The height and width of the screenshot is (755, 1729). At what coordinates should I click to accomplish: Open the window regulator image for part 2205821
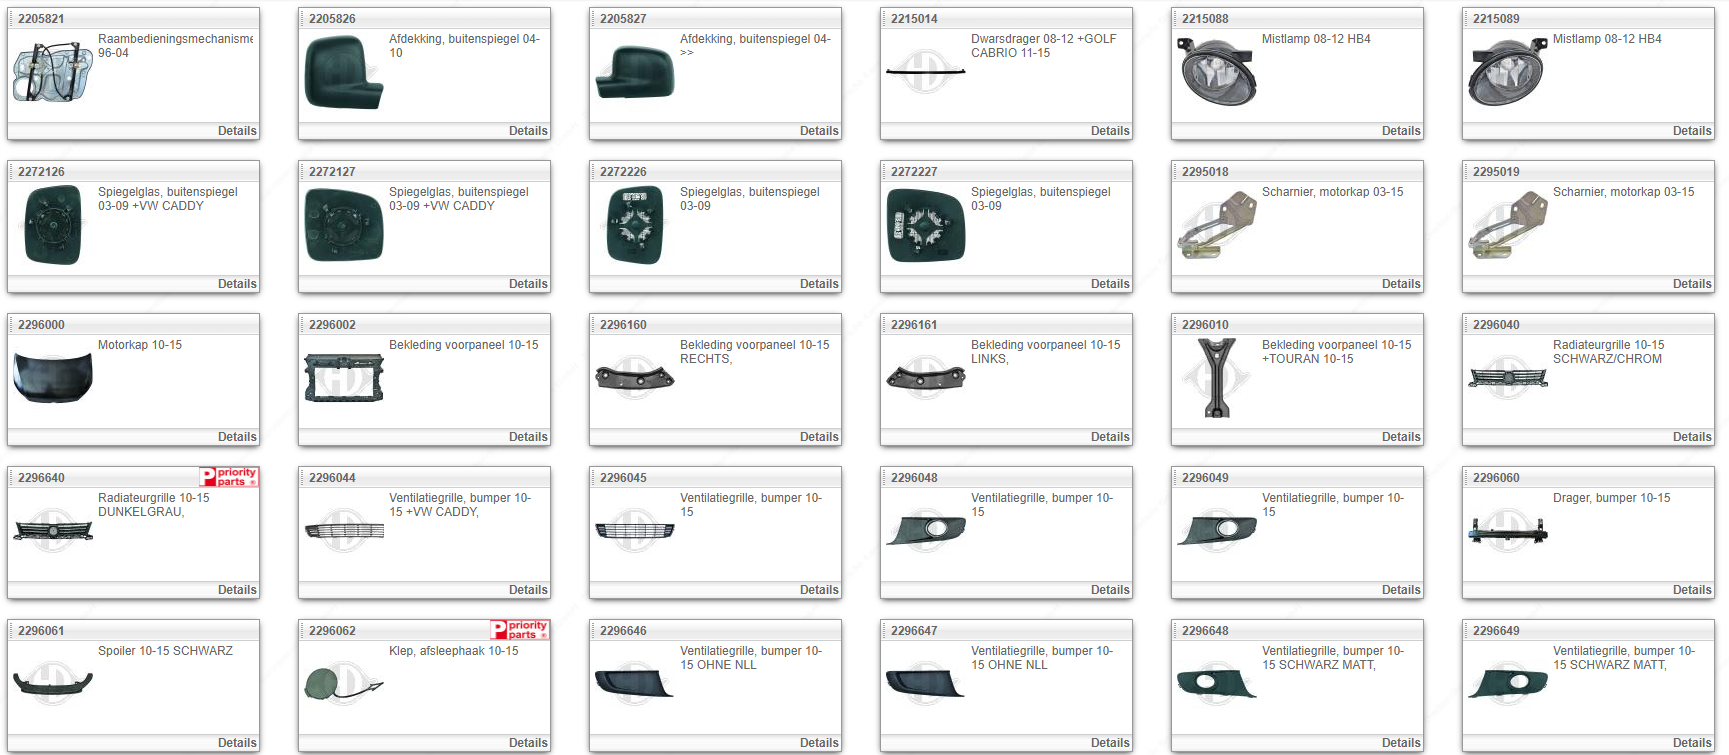click(52, 72)
